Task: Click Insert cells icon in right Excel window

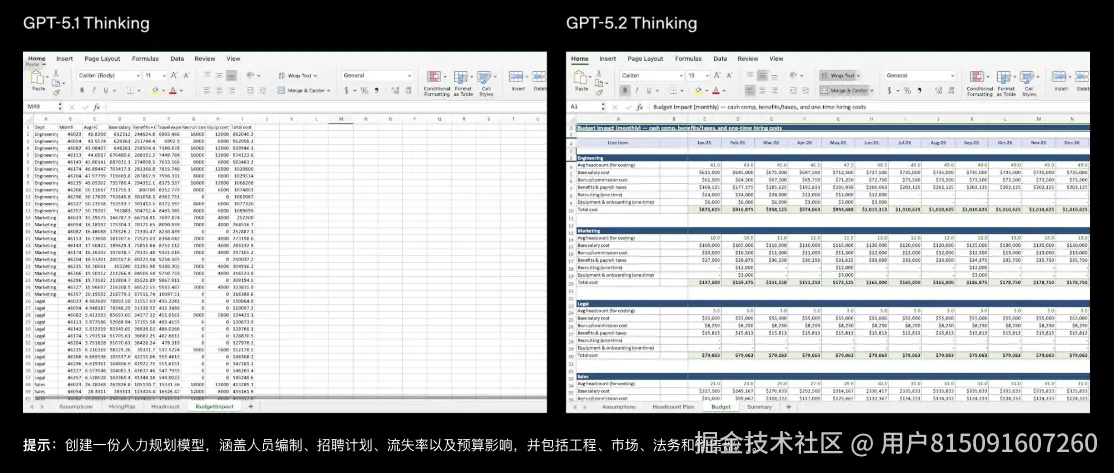Action: (1059, 76)
